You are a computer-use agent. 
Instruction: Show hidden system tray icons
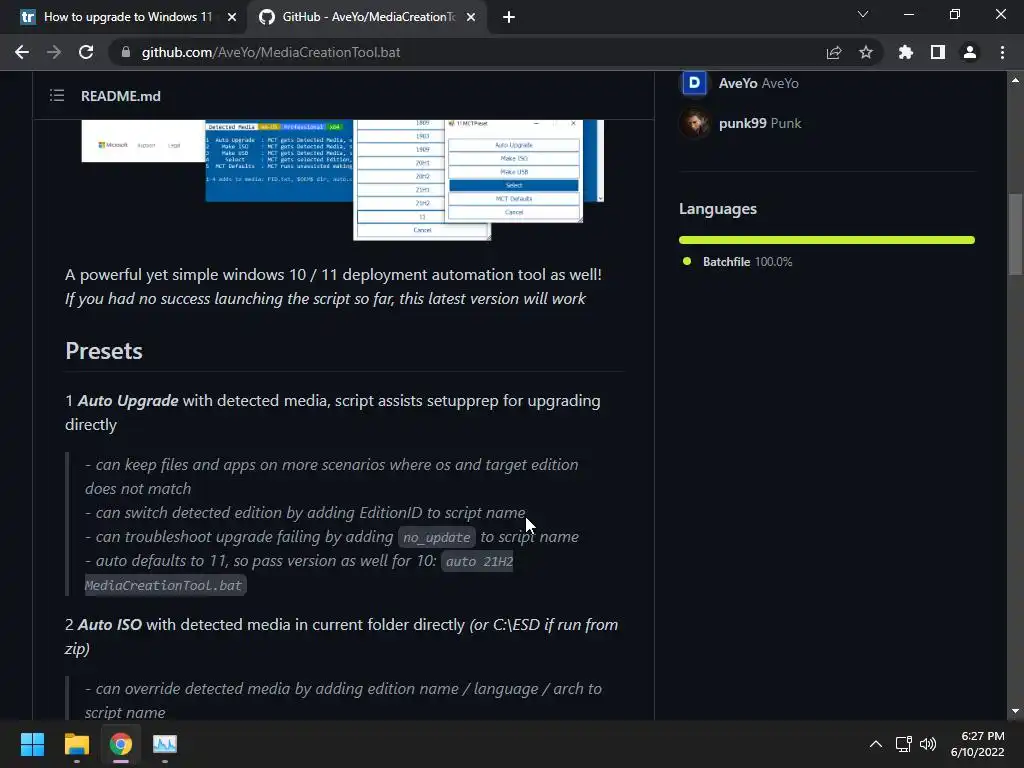[876, 744]
